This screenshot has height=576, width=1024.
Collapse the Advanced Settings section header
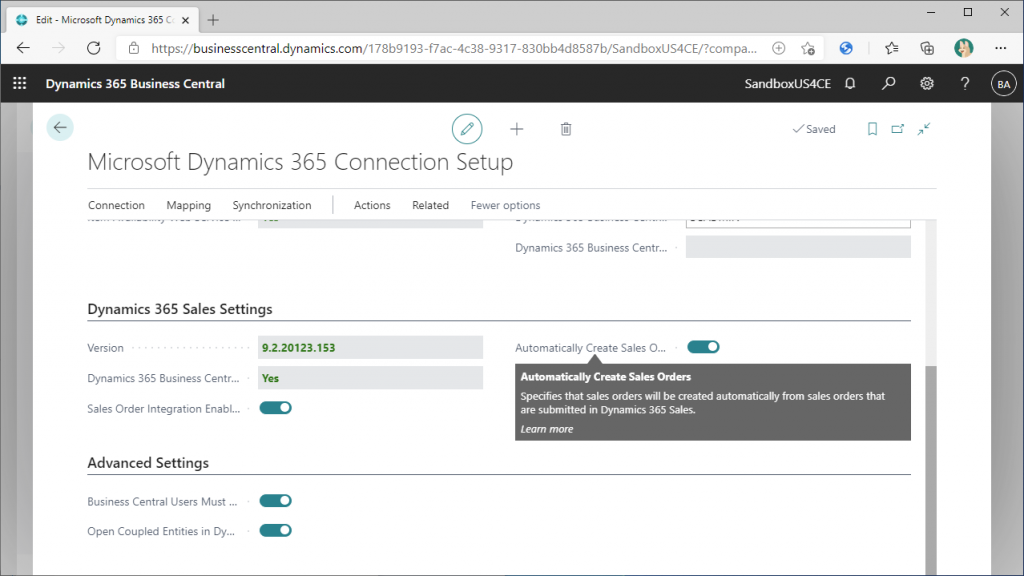click(148, 463)
